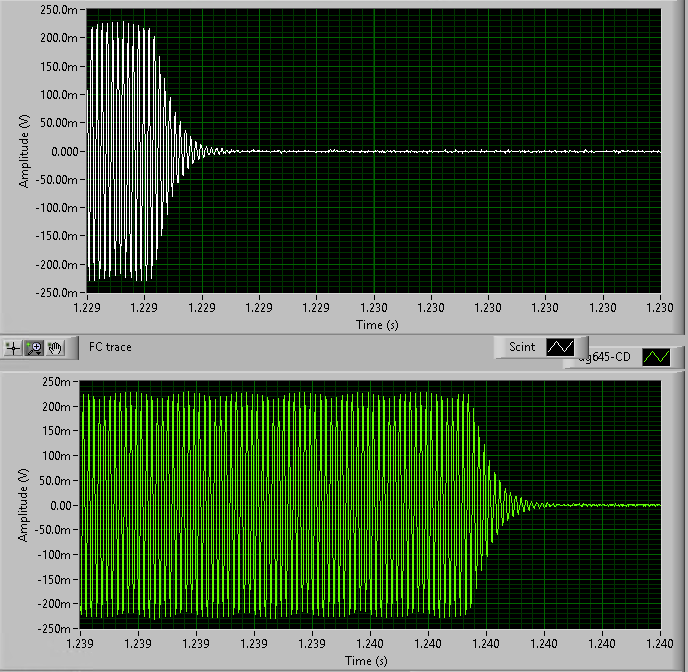Click the 150m Y-axis tick label
This screenshot has width=688, height=672.
tap(56, 431)
